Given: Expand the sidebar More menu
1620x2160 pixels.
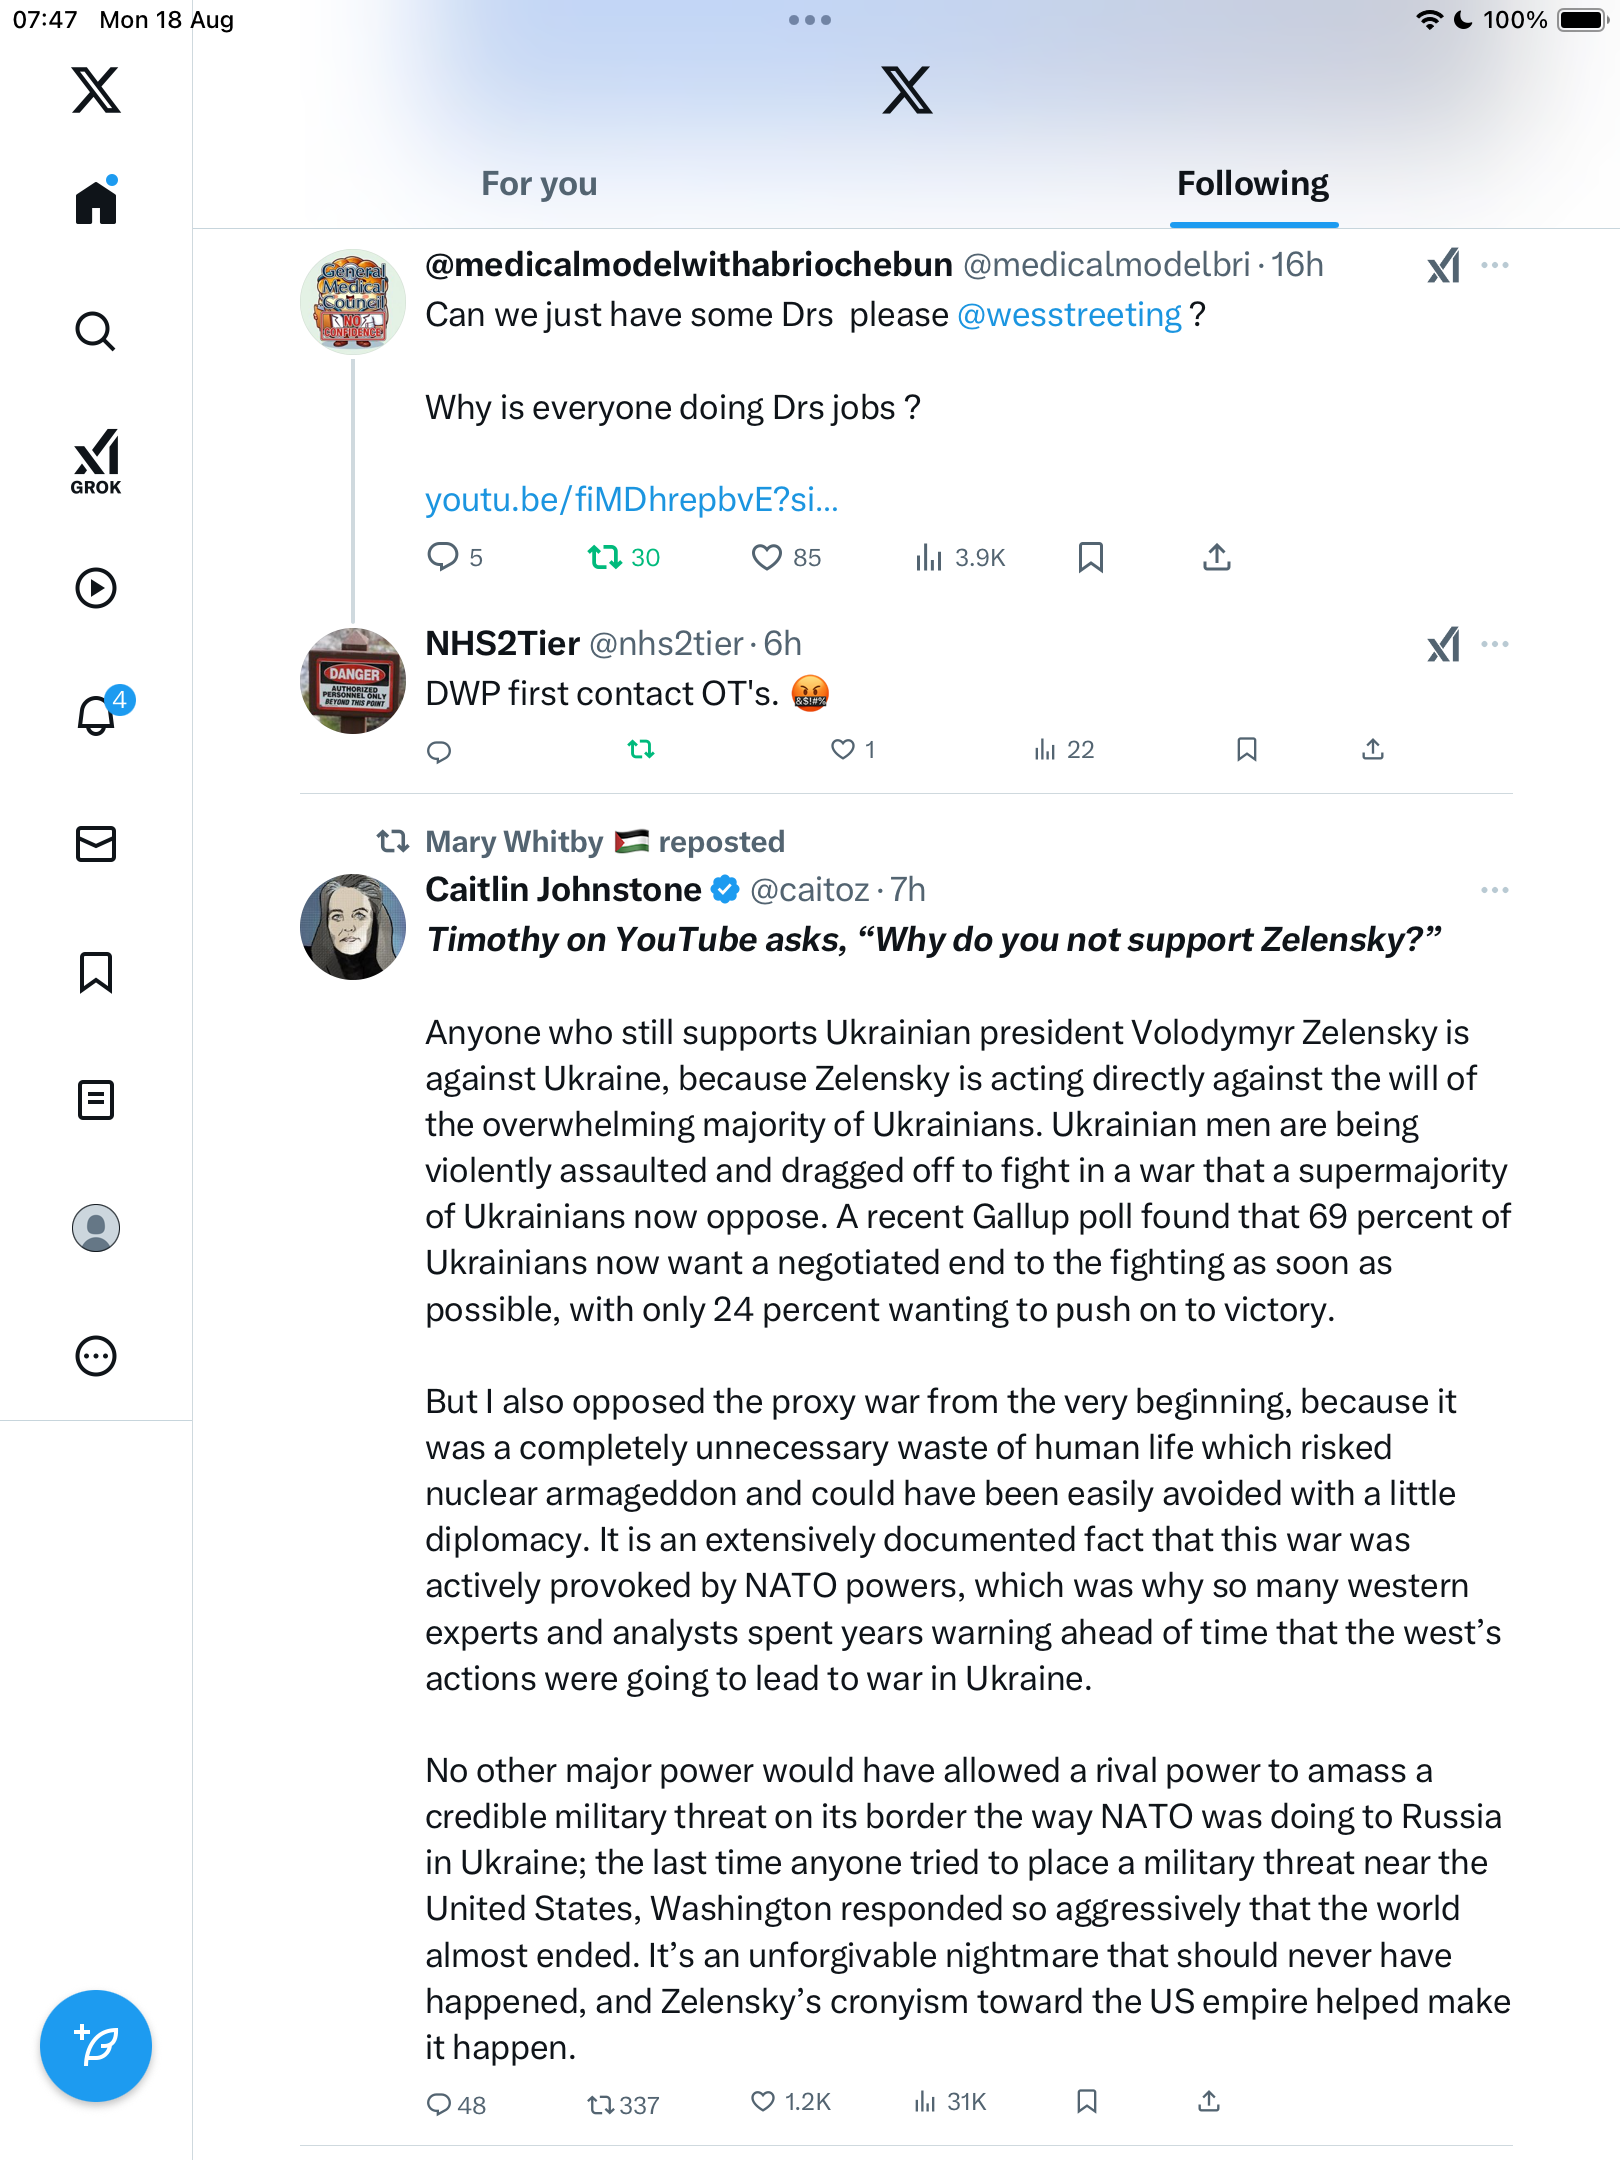Looking at the screenshot, I should coord(96,1356).
